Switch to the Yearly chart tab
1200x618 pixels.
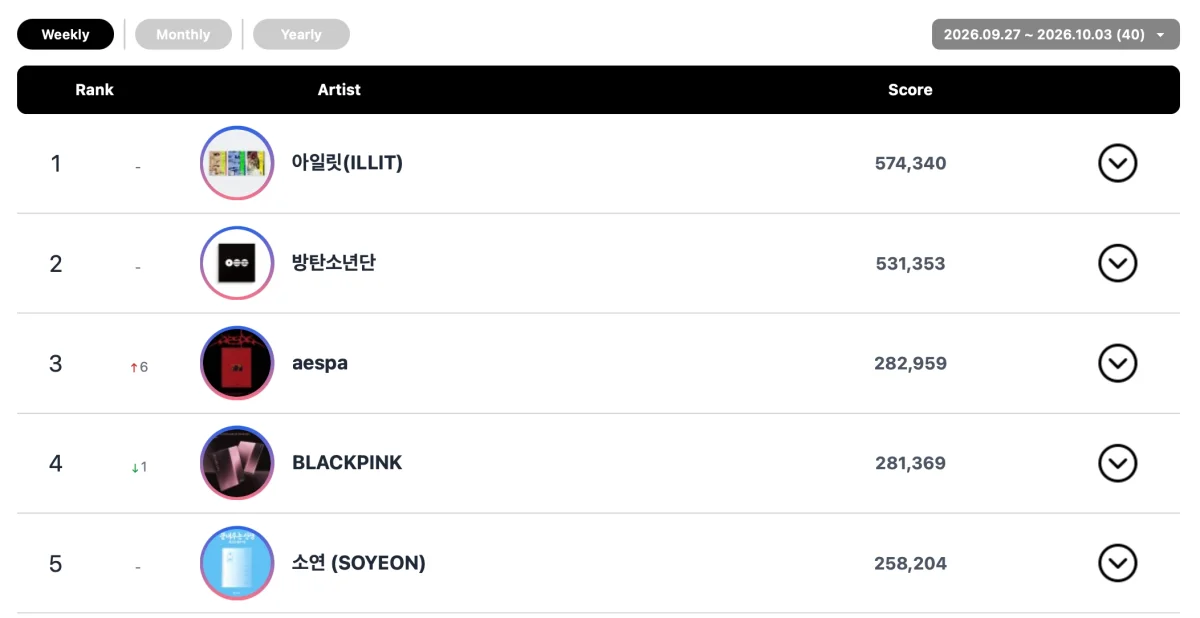301,34
